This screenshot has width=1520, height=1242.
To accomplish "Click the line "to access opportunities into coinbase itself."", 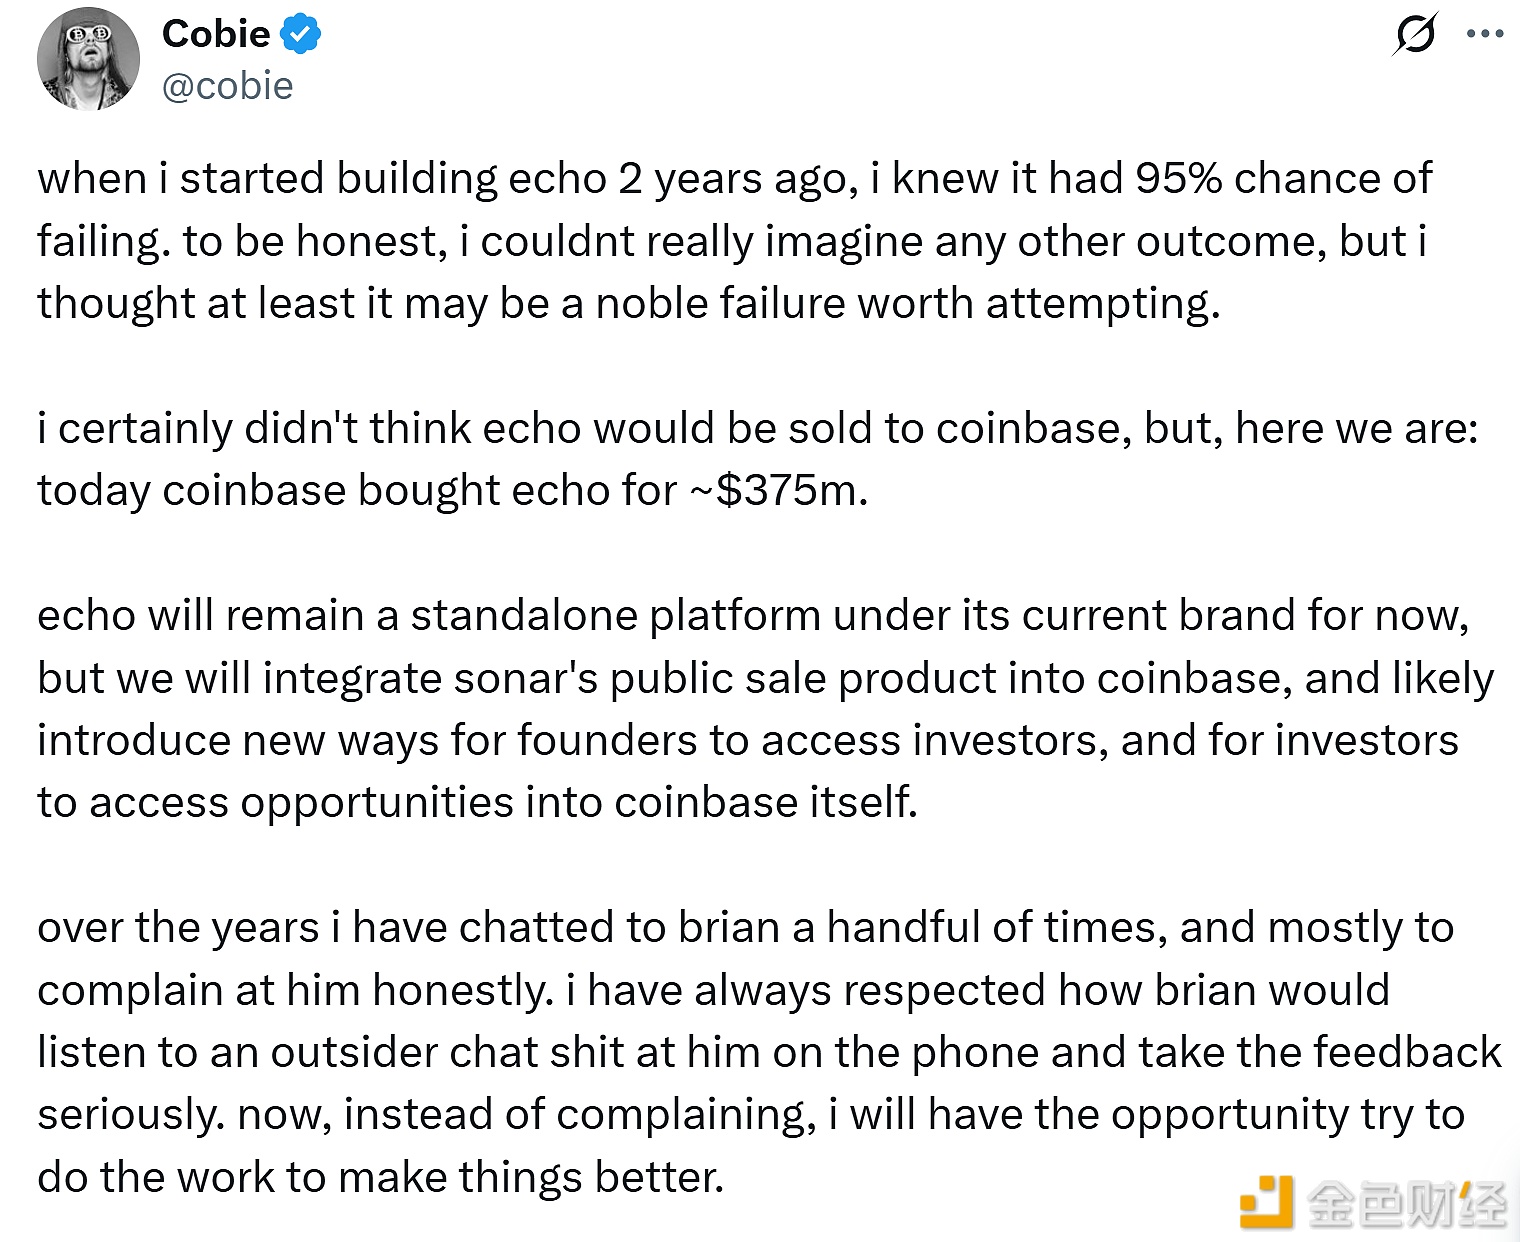I will (x=477, y=802).
